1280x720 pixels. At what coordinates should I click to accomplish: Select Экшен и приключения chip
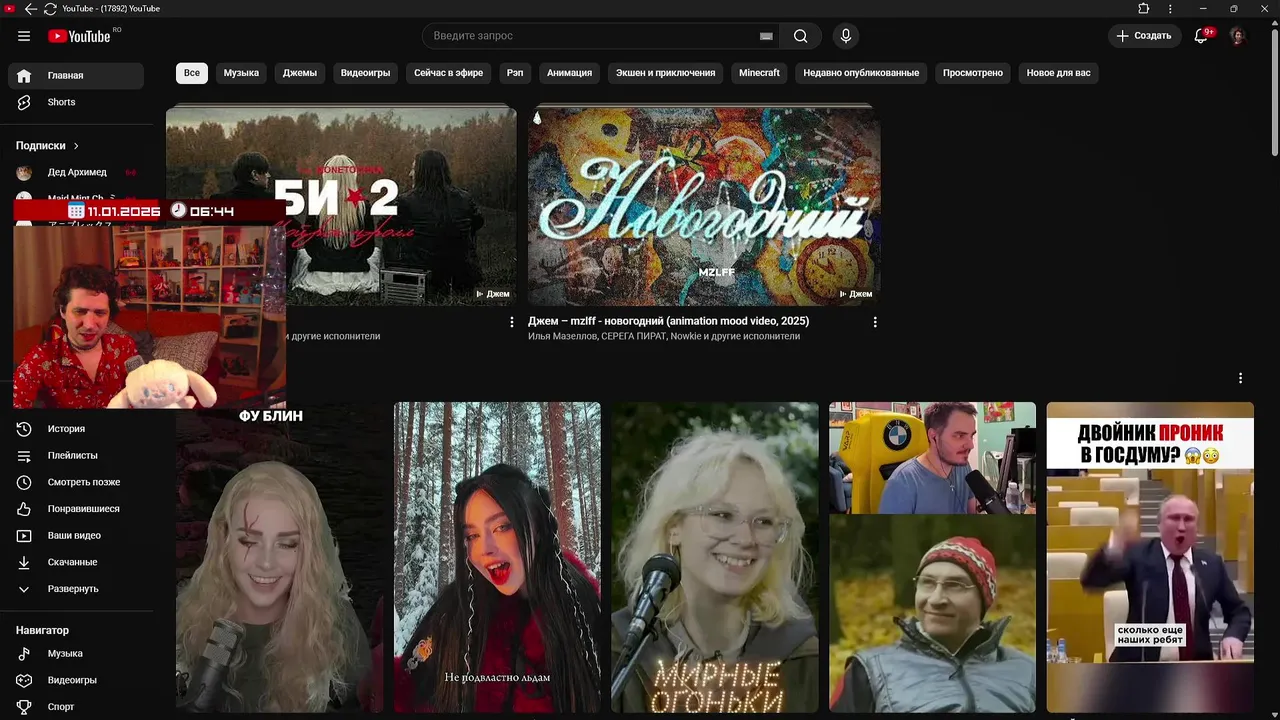[665, 73]
